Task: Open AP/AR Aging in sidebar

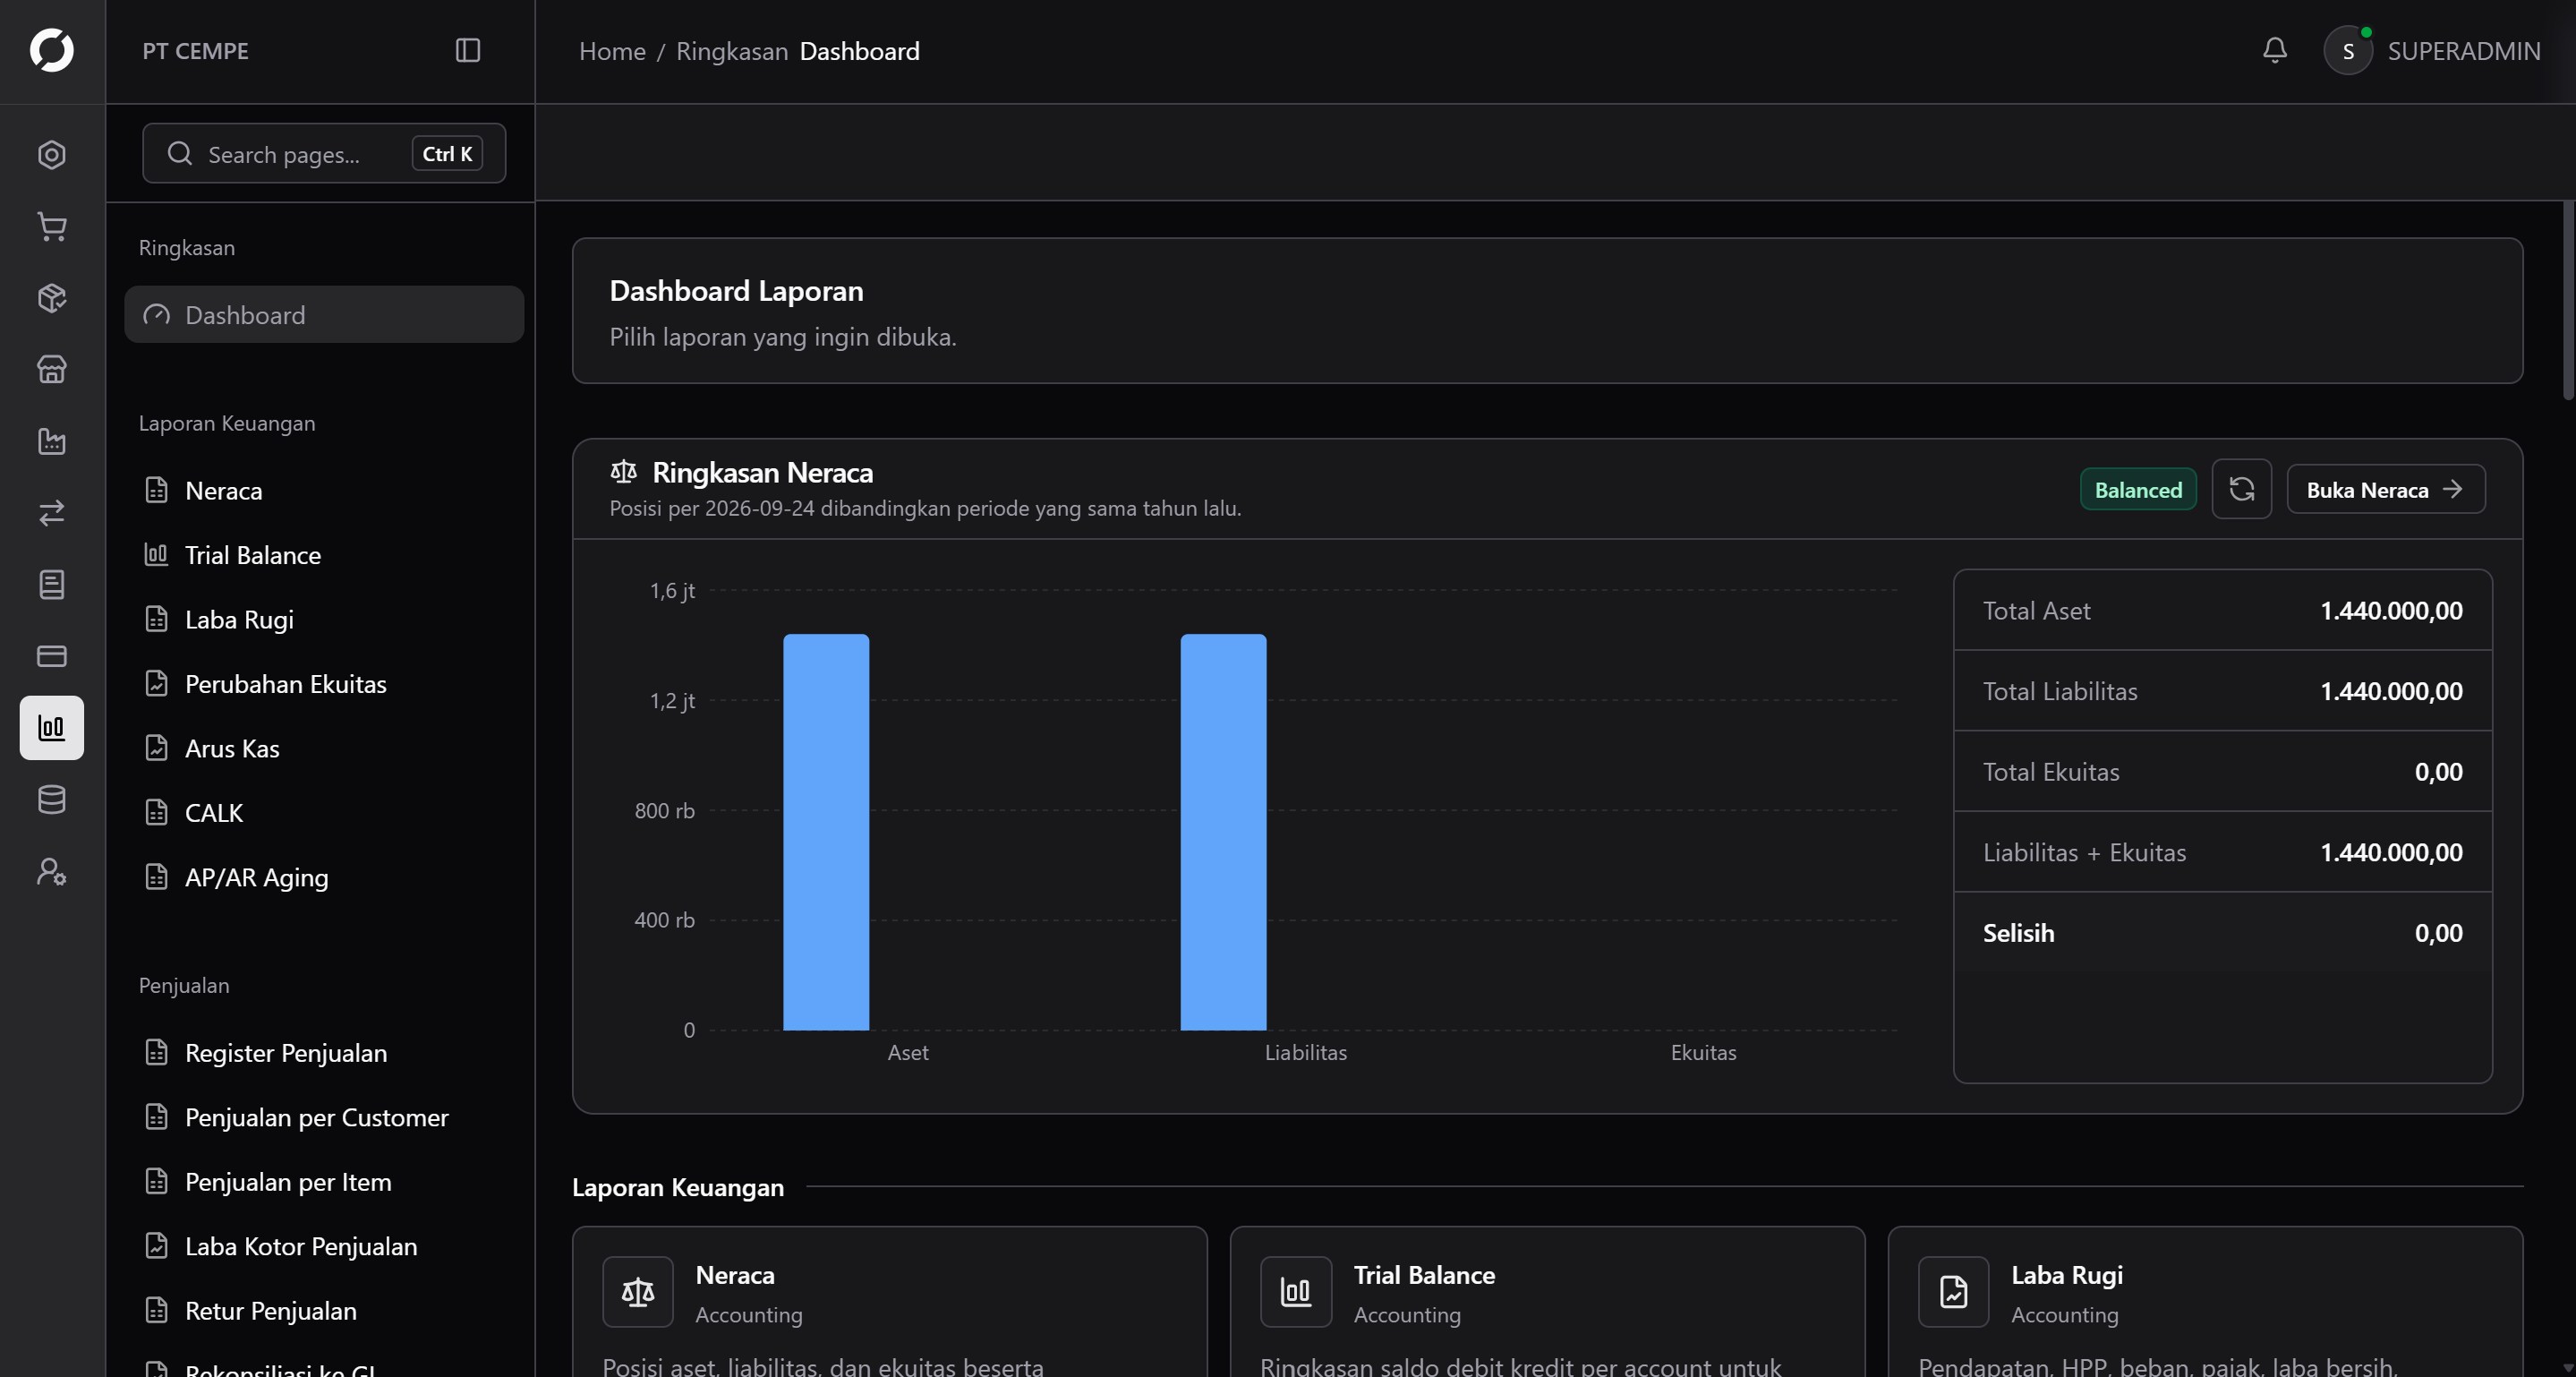Action: pyautogui.click(x=324, y=877)
